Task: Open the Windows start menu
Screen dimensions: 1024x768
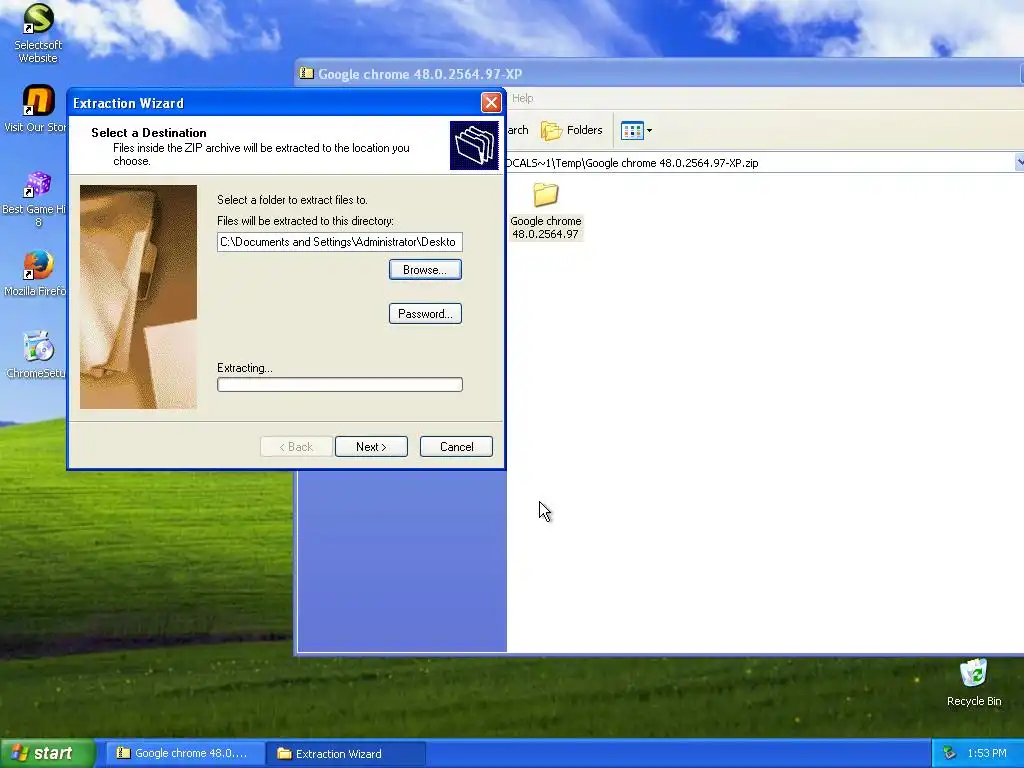Action: click(48, 753)
